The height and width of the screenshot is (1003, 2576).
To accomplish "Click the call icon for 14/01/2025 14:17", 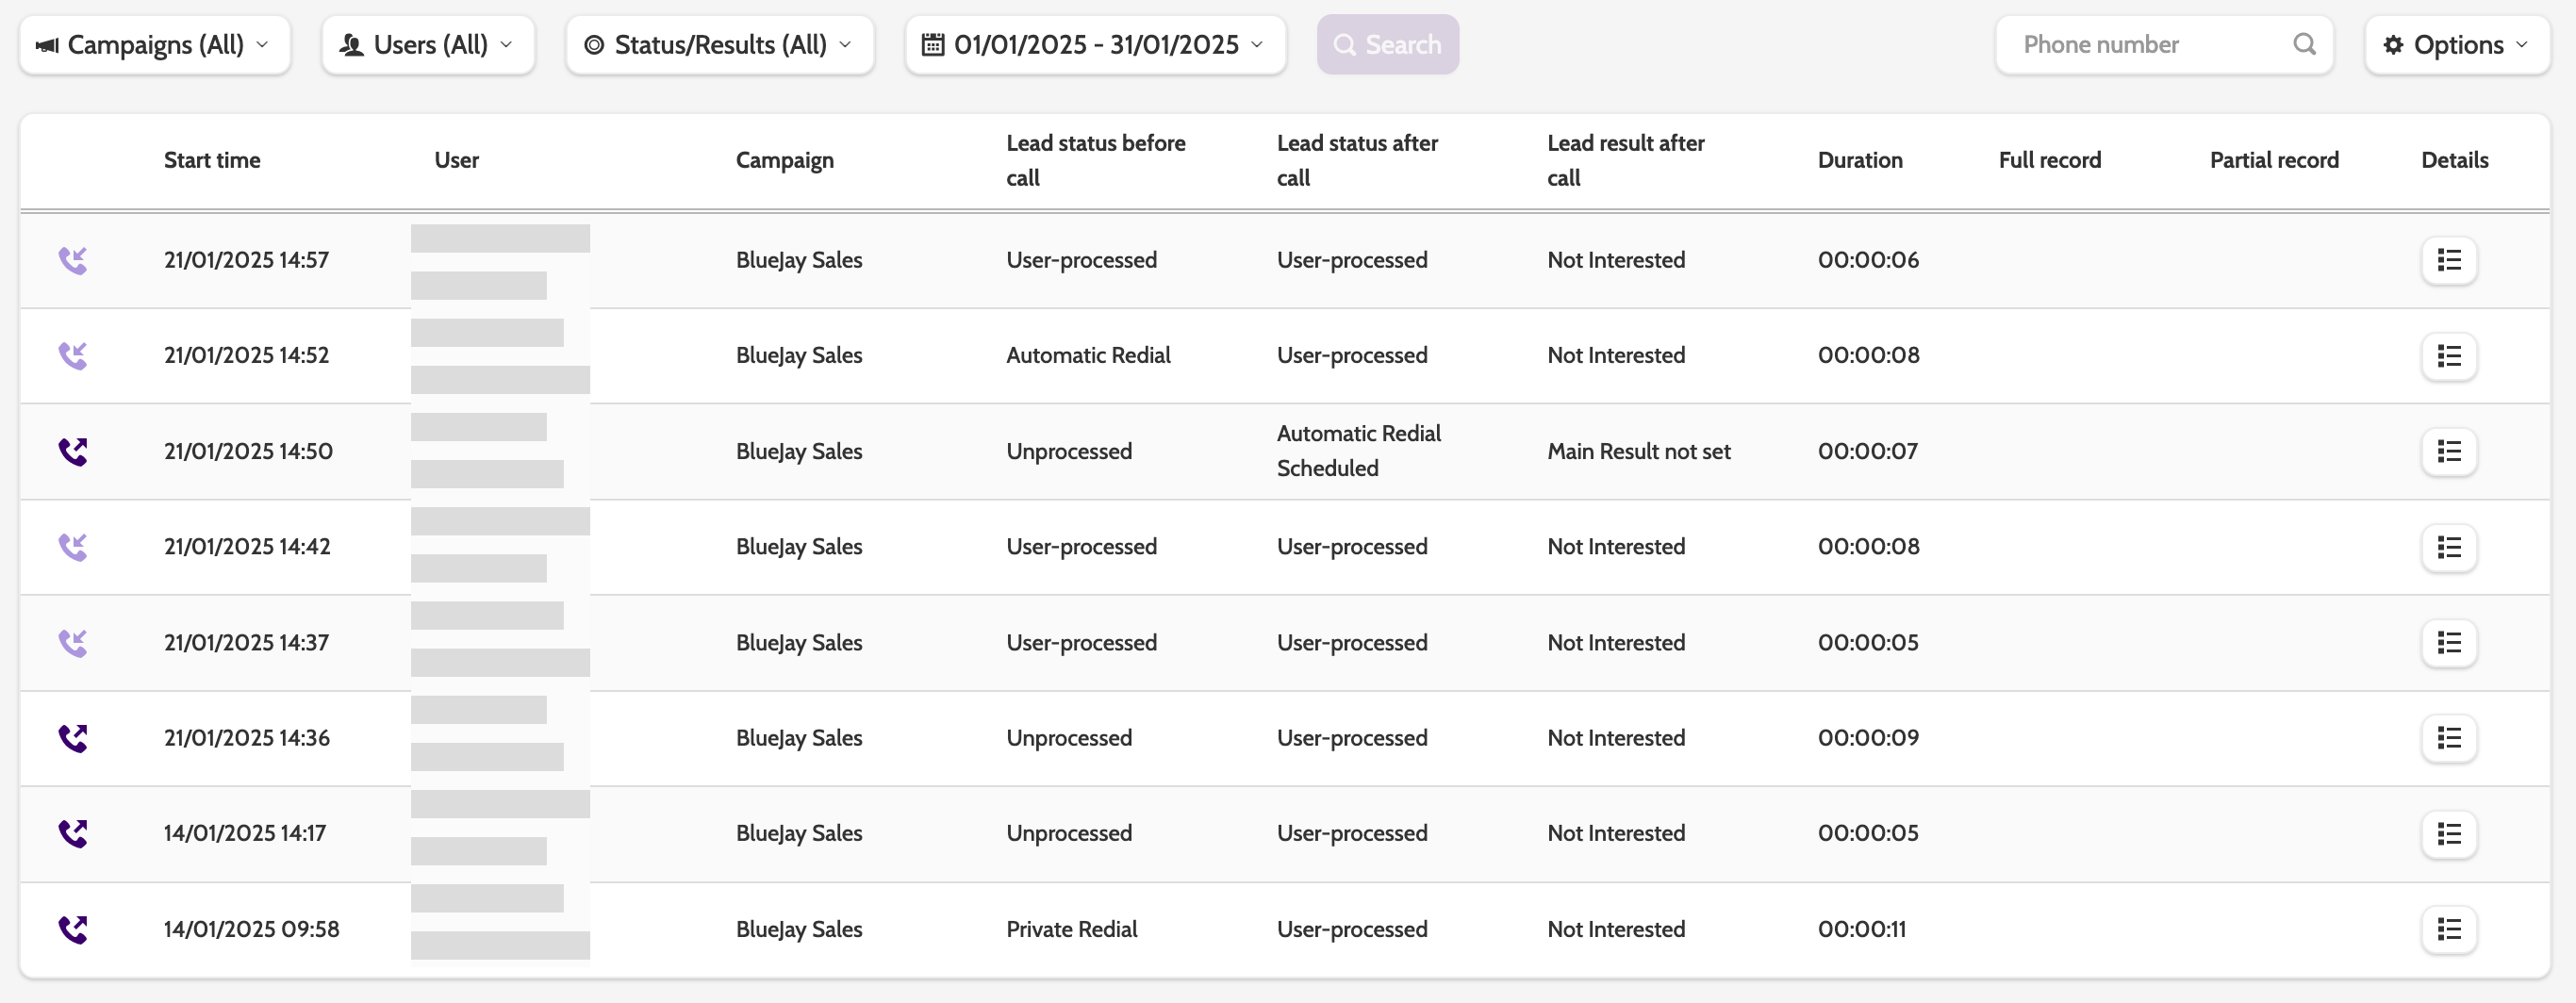I will point(73,834).
